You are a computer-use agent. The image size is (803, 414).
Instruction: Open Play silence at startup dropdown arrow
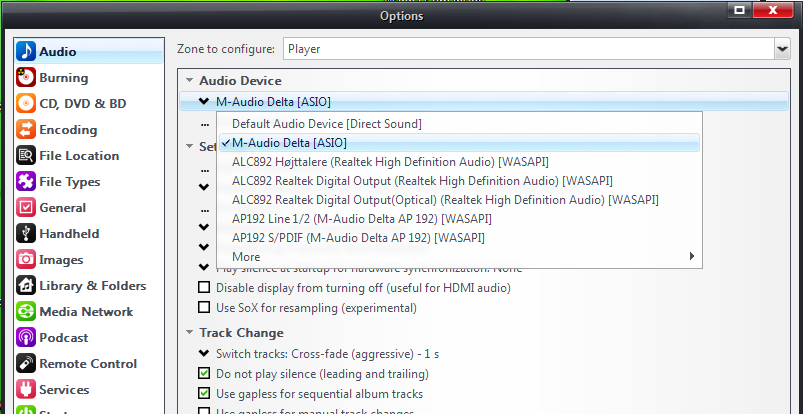click(x=204, y=267)
